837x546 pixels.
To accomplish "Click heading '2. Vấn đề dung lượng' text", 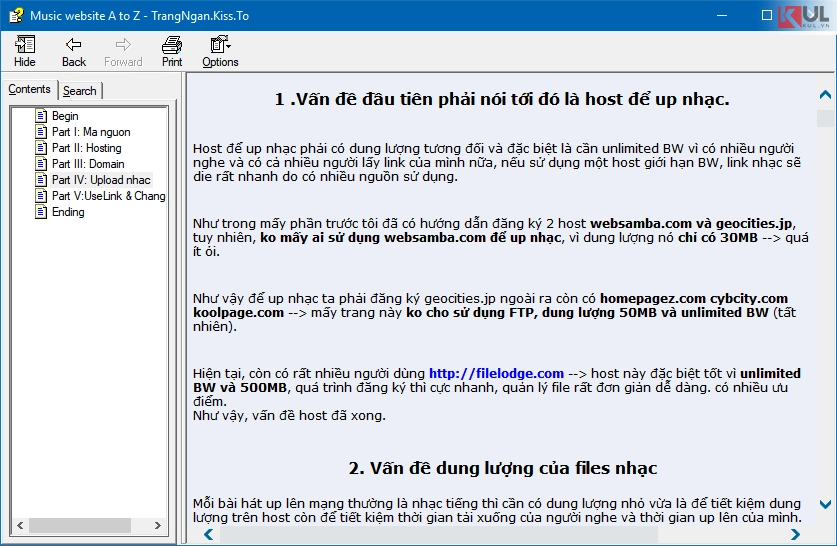I will point(503,468).
